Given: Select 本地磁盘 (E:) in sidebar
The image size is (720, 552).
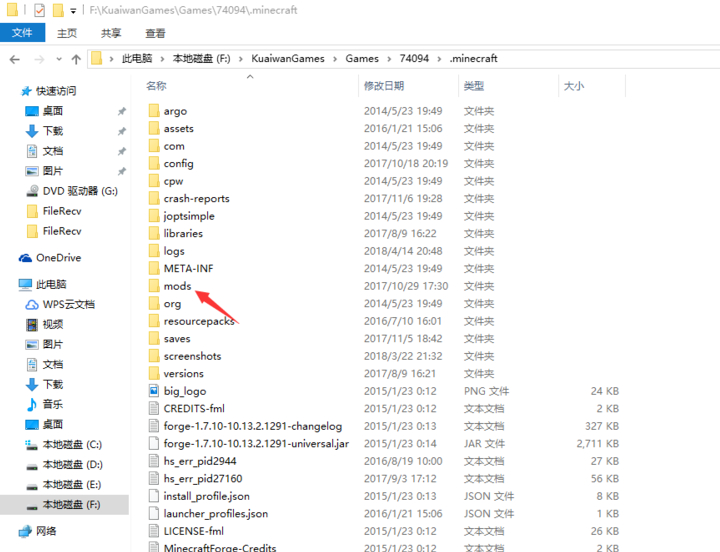Looking at the screenshot, I should click(x=72, y=484).
